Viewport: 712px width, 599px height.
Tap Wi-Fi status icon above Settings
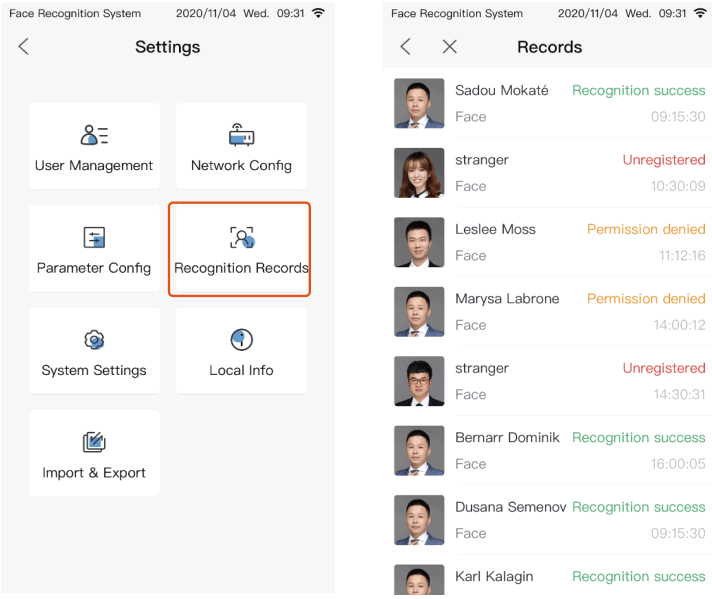tap(318, 14)
